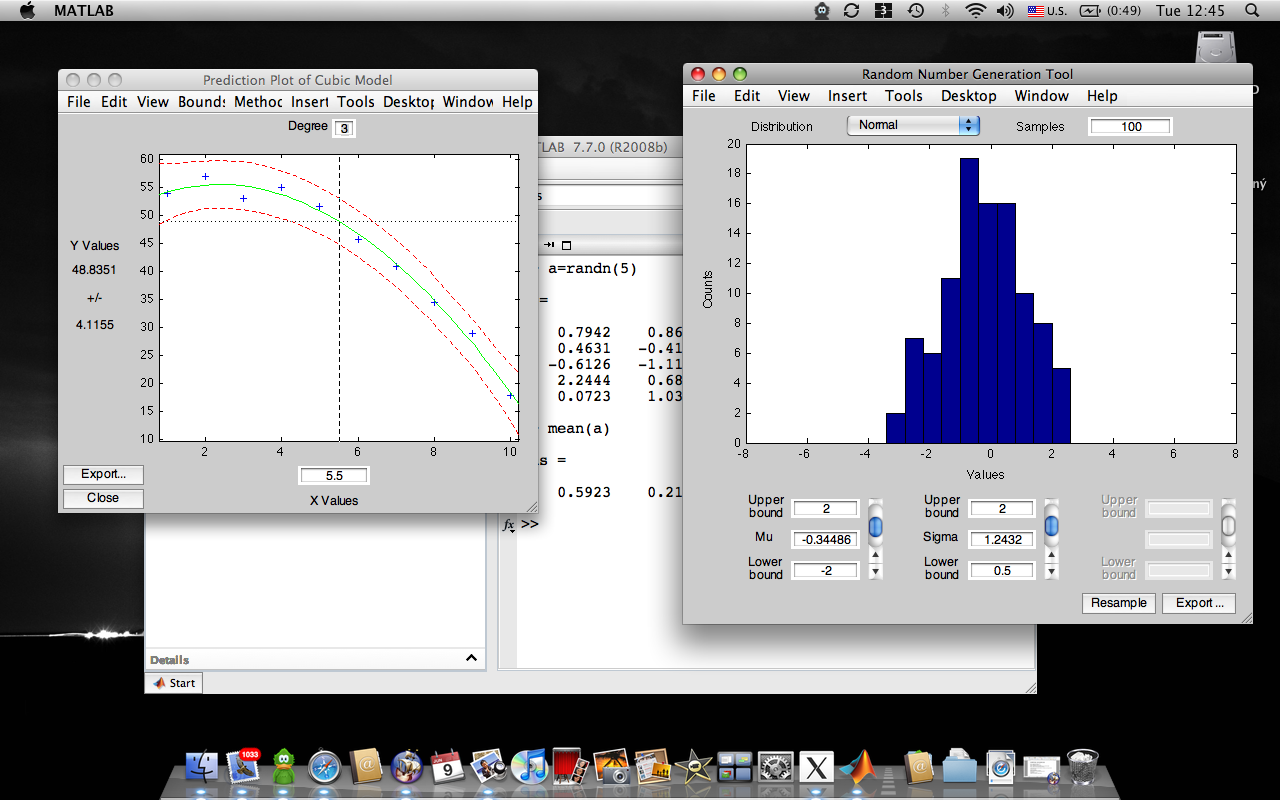Click the MATLAB menu in the Mac menu bar
1280x800 pixels.
(x=83, y=11)
